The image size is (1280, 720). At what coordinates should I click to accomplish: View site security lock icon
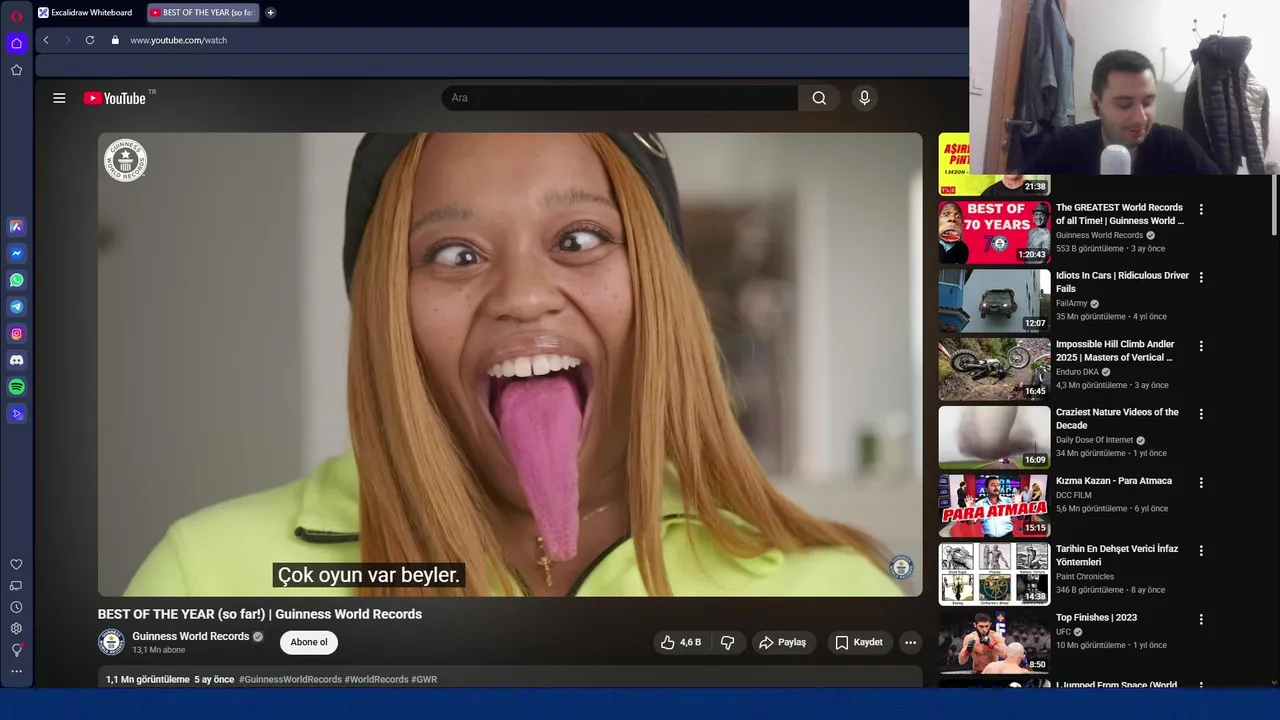[x=115, y=40]
